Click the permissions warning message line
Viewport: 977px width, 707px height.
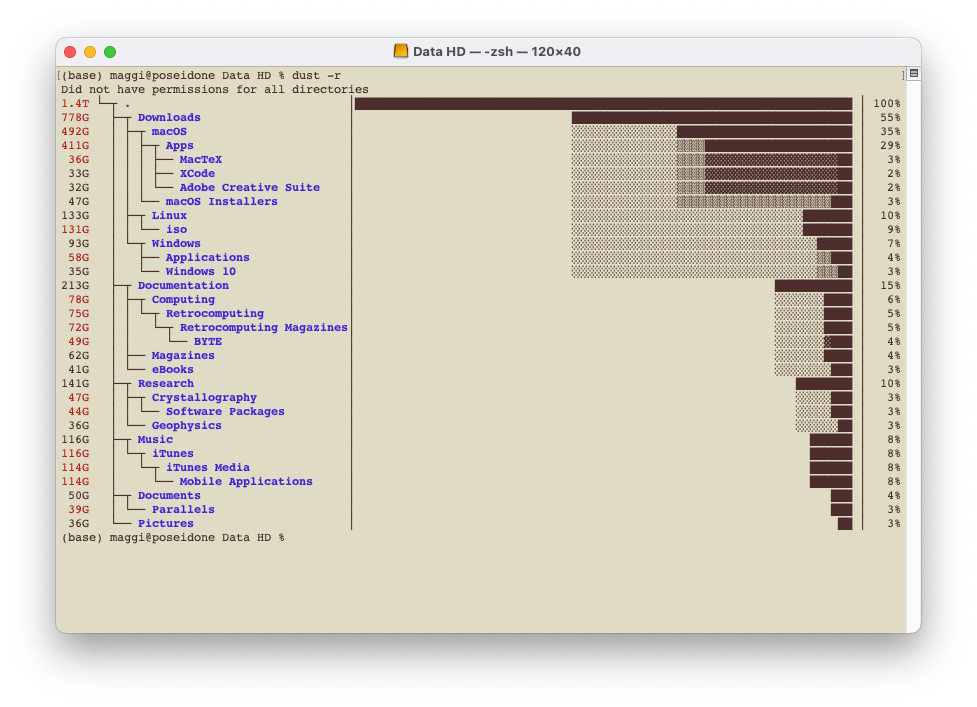pos(214,90)
